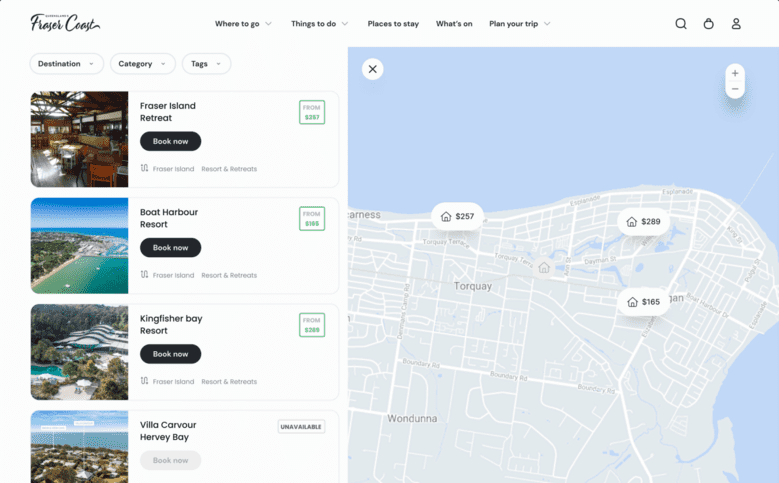Click Fraser Island tag on Kingfisher bay Resort
Screen dimensions: 779x483
173,382
